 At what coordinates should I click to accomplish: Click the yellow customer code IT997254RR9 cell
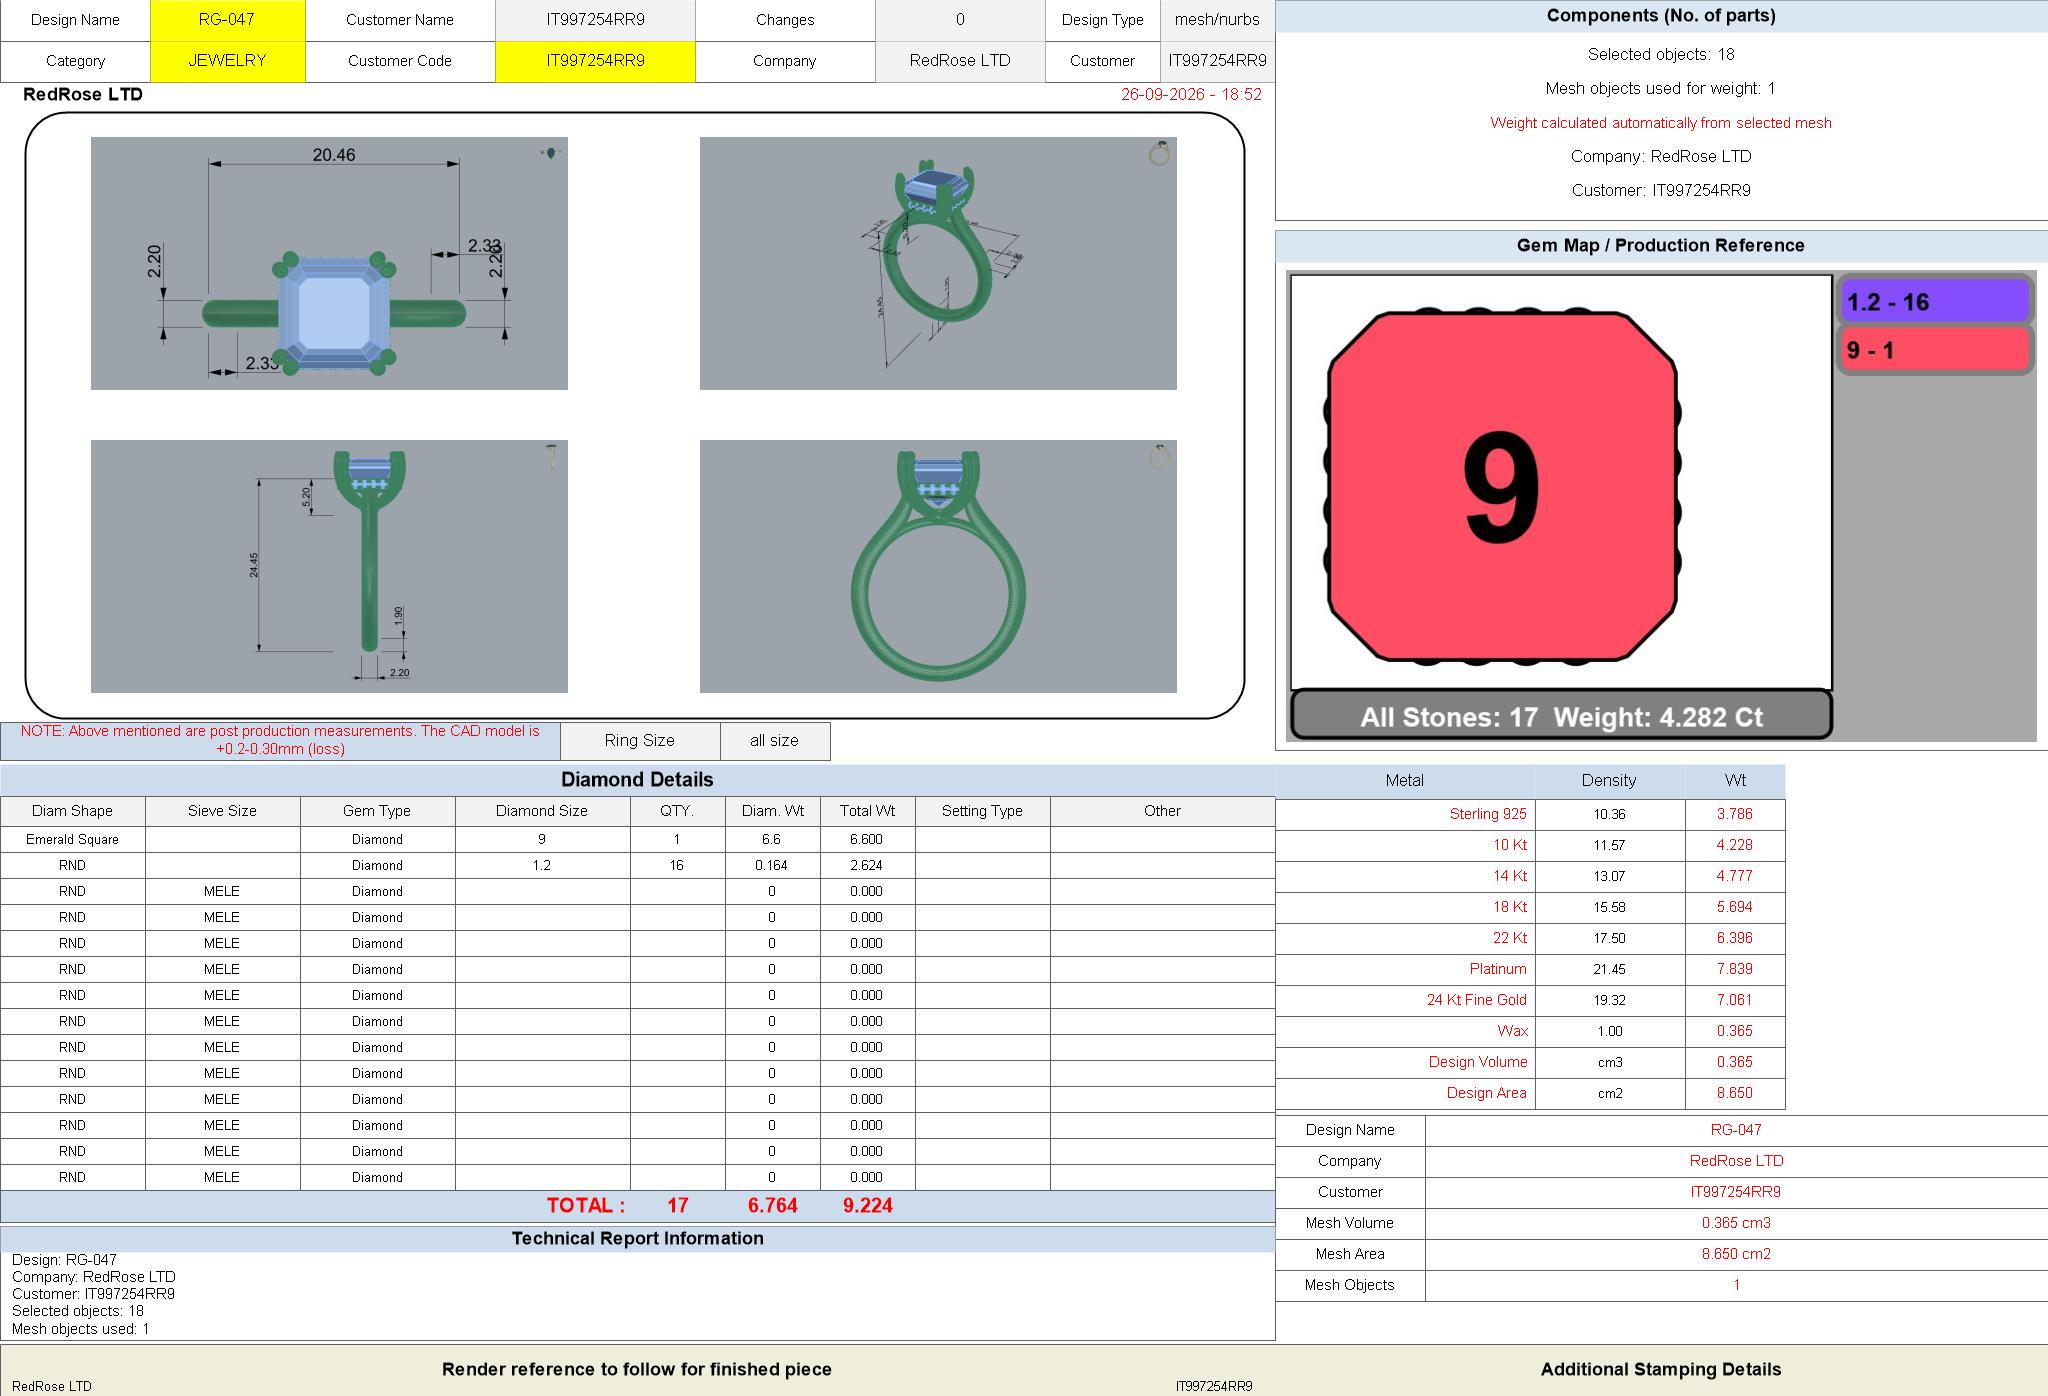point(595,61)
